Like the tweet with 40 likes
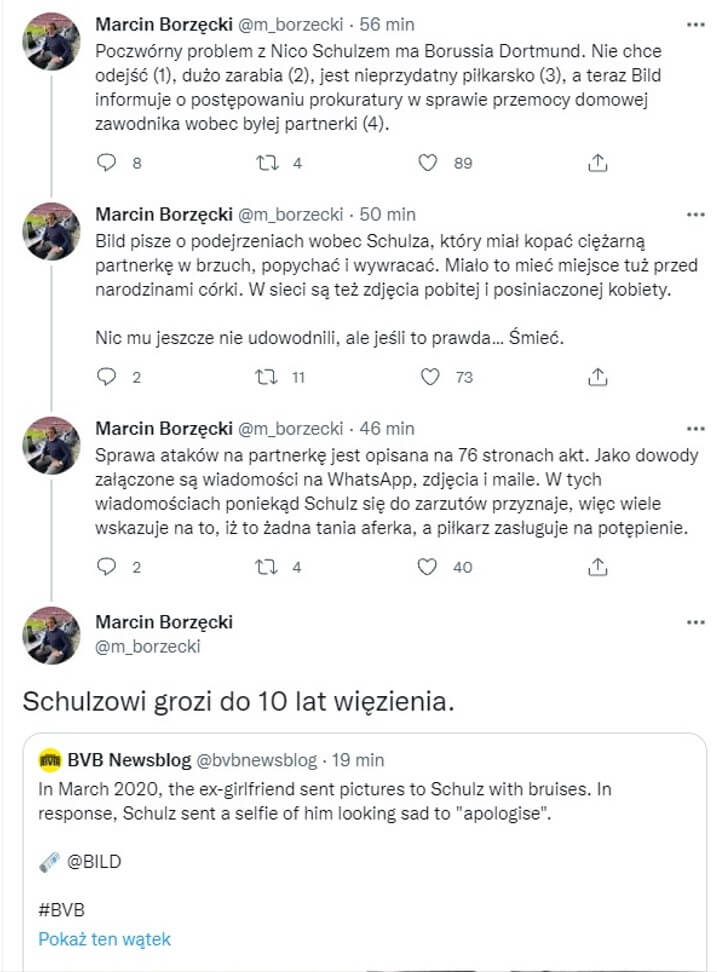 click(x=429, y=567)
